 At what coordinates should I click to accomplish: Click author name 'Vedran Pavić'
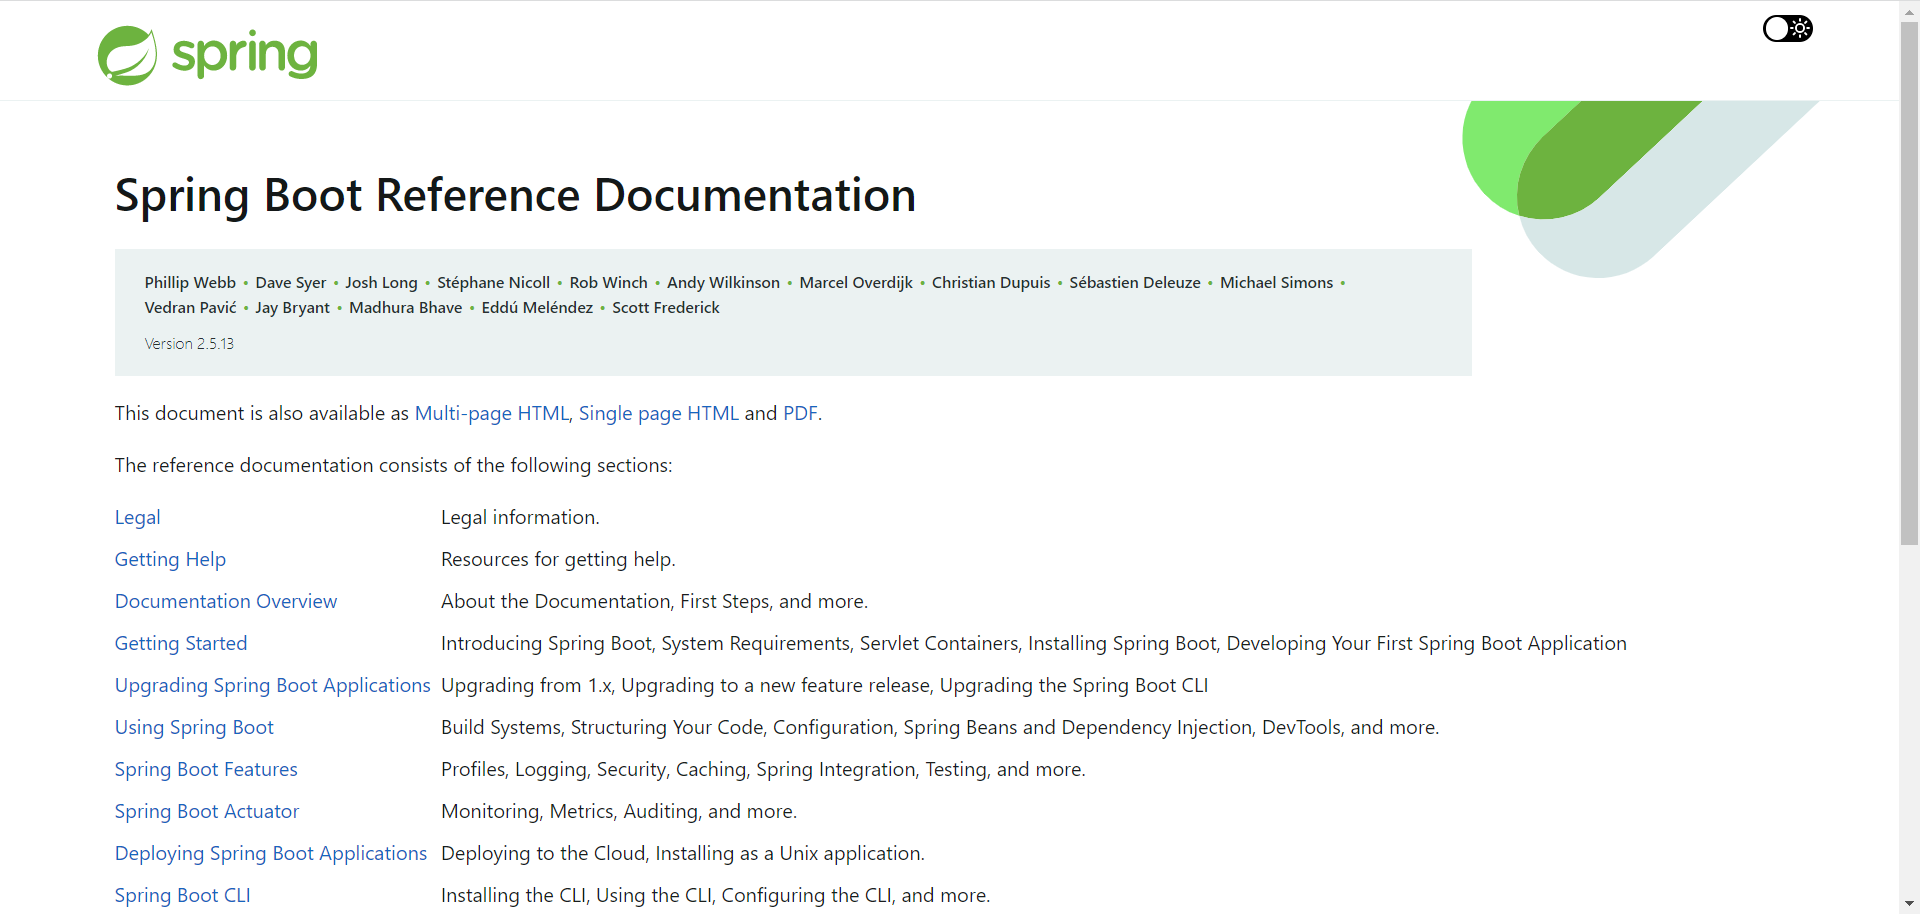tap(190, 307)
